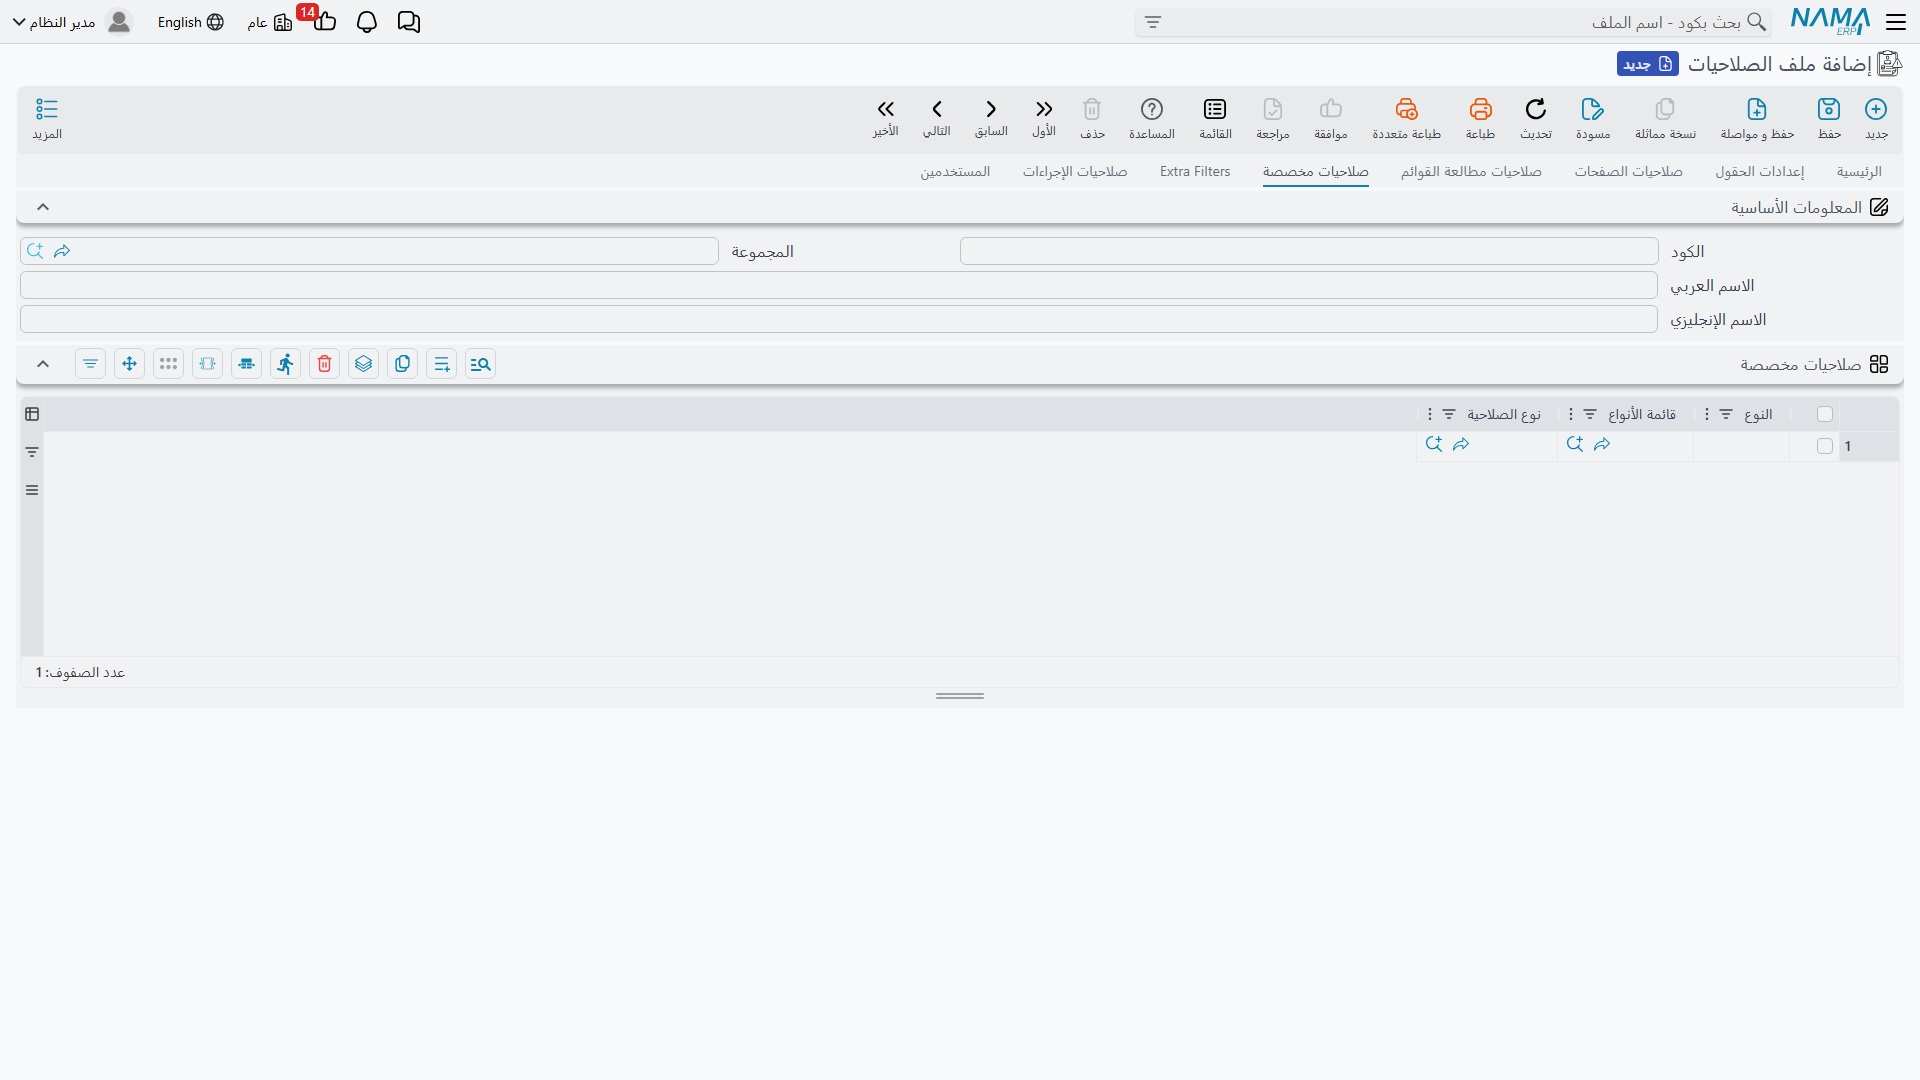Go to Next record (التالي)
1920x1080 pixels.
pos(937,118)
